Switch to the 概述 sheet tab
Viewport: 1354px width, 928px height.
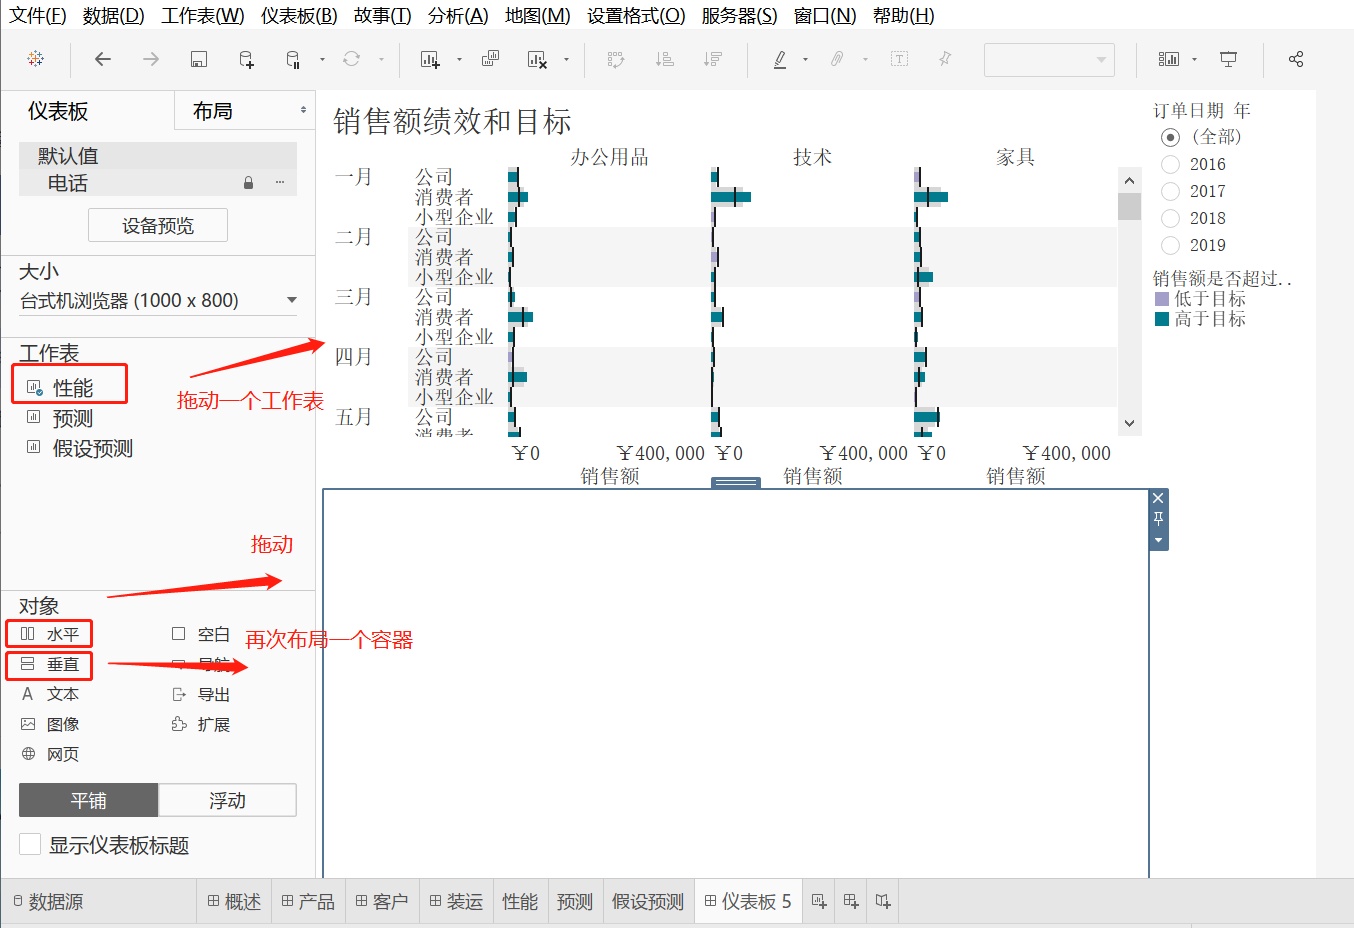tap(234, 901)
